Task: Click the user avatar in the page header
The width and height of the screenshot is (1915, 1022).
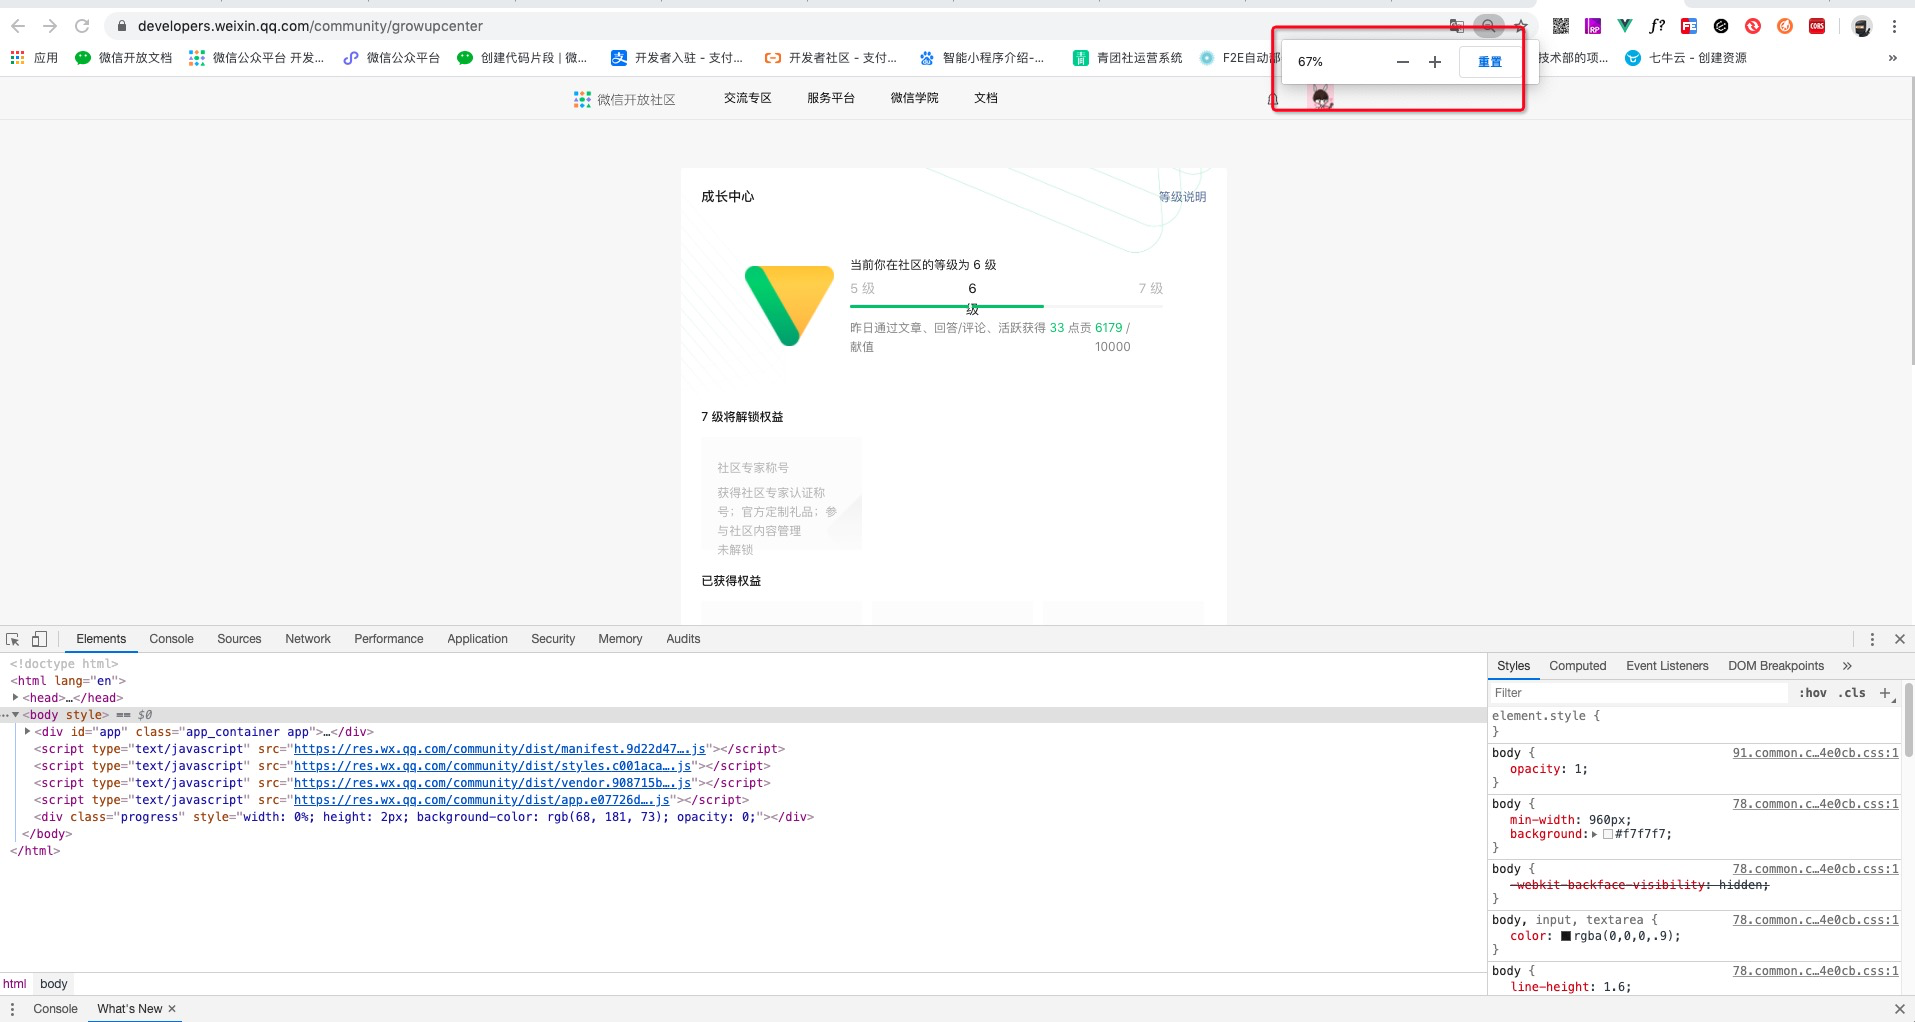Action: click(1321, 98)
